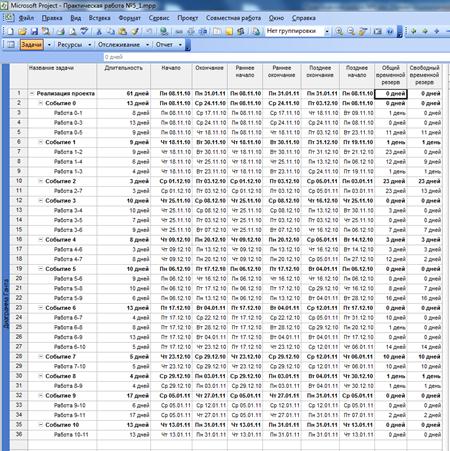This screenshot has height=451, width=450.
Task: Click the Ресурсы guide button
Action: pos(69,44)
